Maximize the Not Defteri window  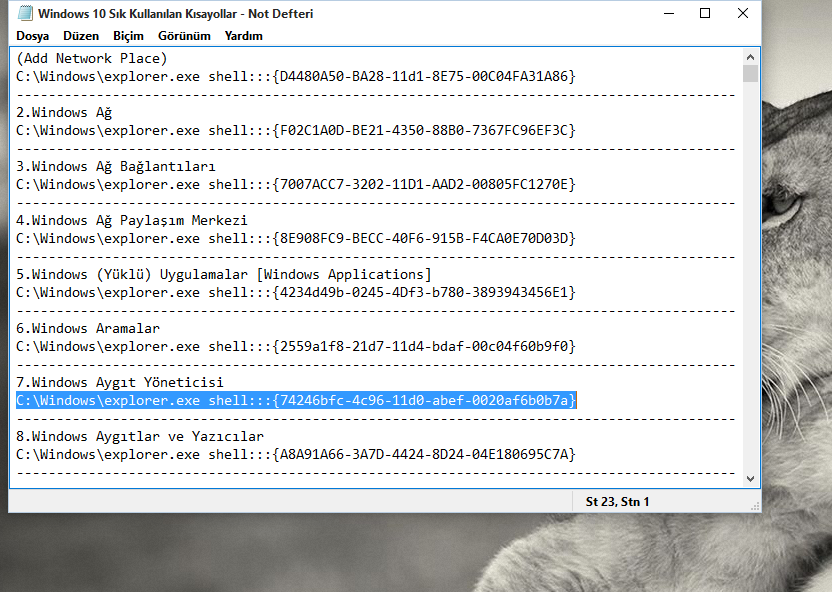pyautogui.click(x=705, y=13)
